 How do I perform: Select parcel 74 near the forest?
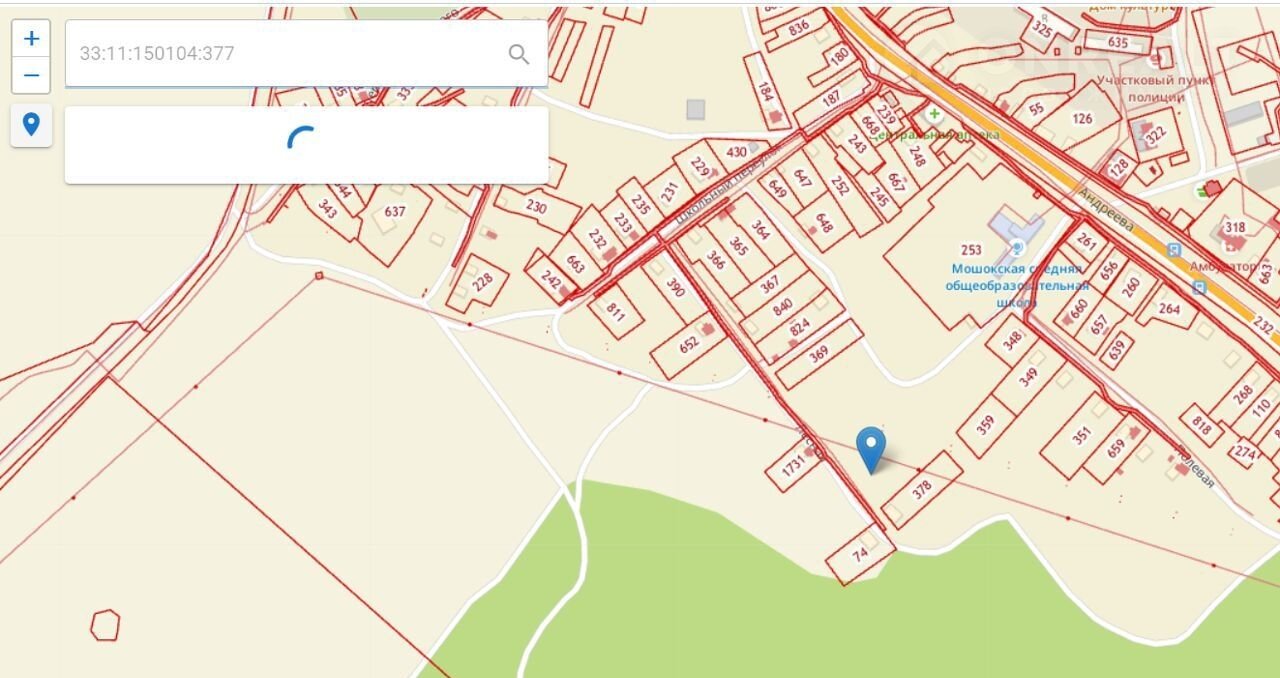click(860, 555)
